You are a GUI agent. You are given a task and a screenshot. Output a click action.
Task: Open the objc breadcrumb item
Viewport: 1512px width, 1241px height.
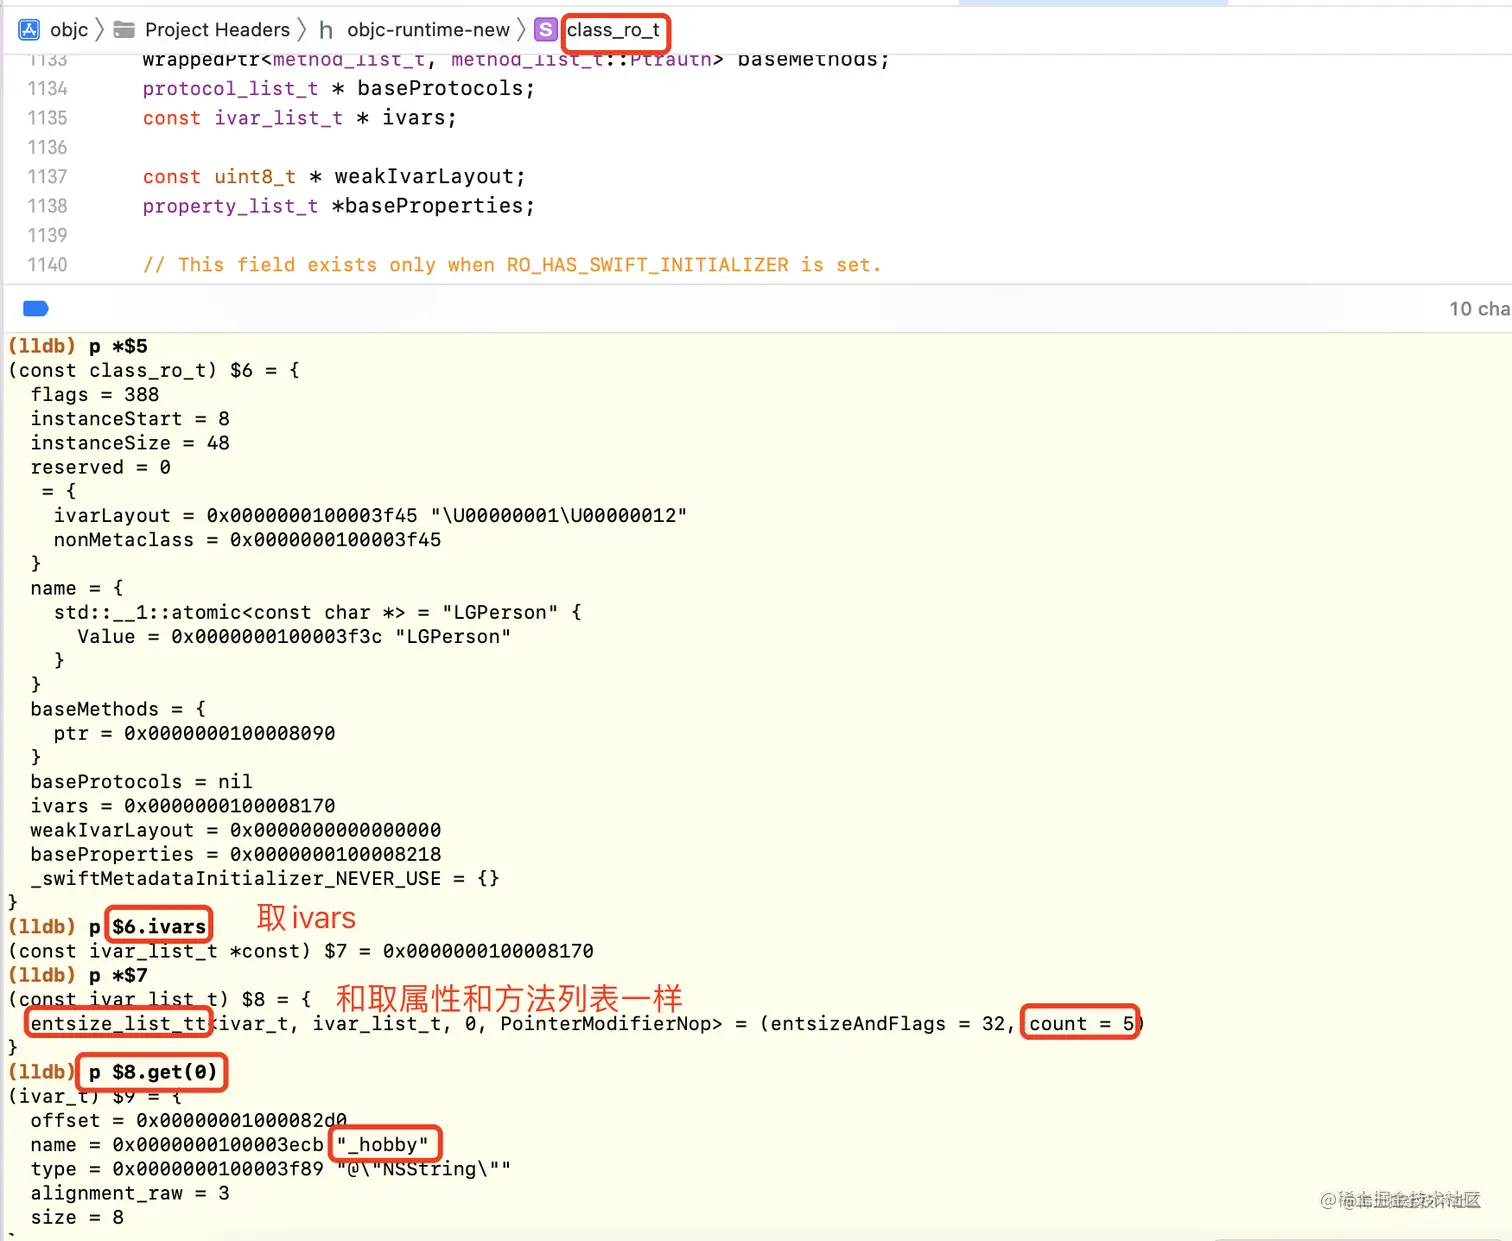pyautogui.click(x=69, y=30)
